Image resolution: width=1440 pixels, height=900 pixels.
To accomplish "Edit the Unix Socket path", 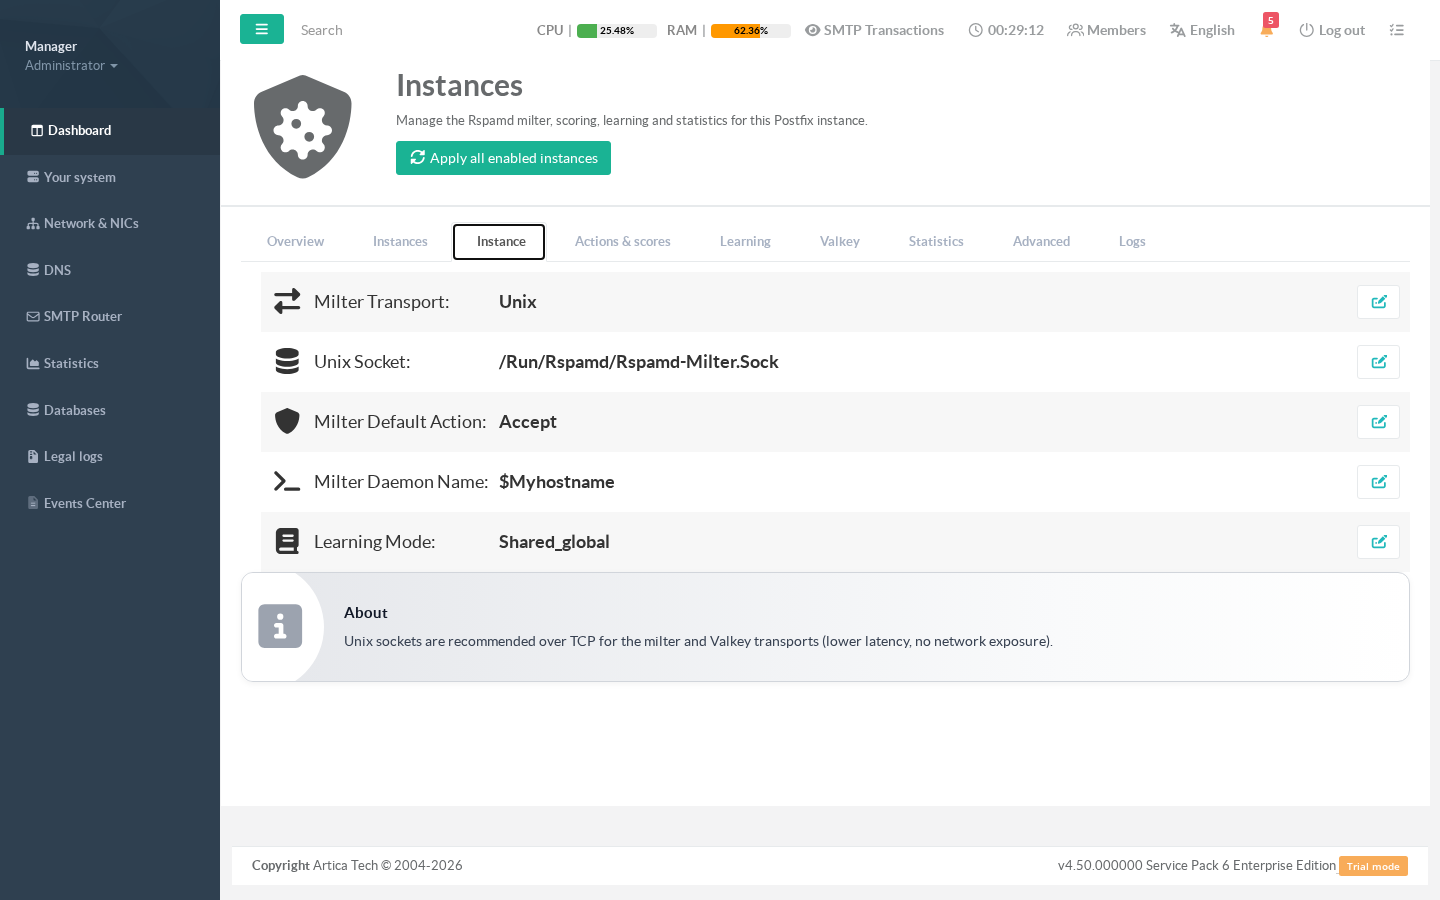I will 1378,362.
